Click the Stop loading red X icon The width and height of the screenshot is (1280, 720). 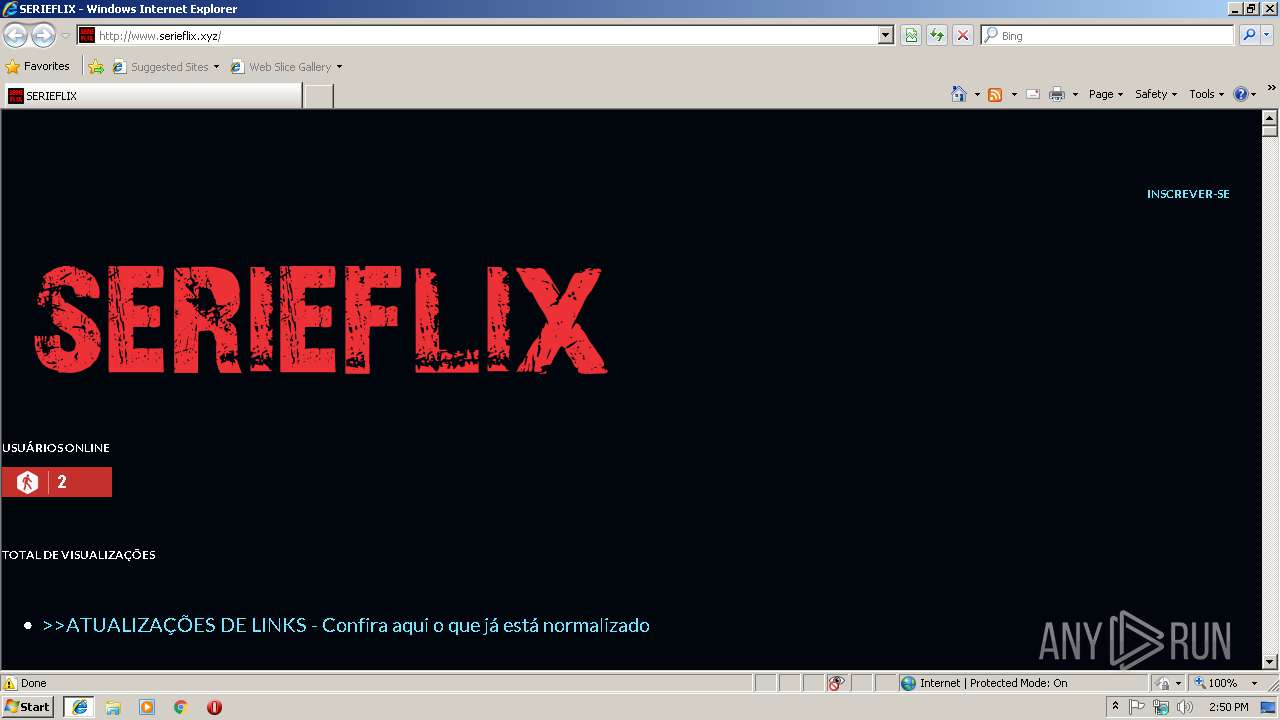[x=962, y=35]
